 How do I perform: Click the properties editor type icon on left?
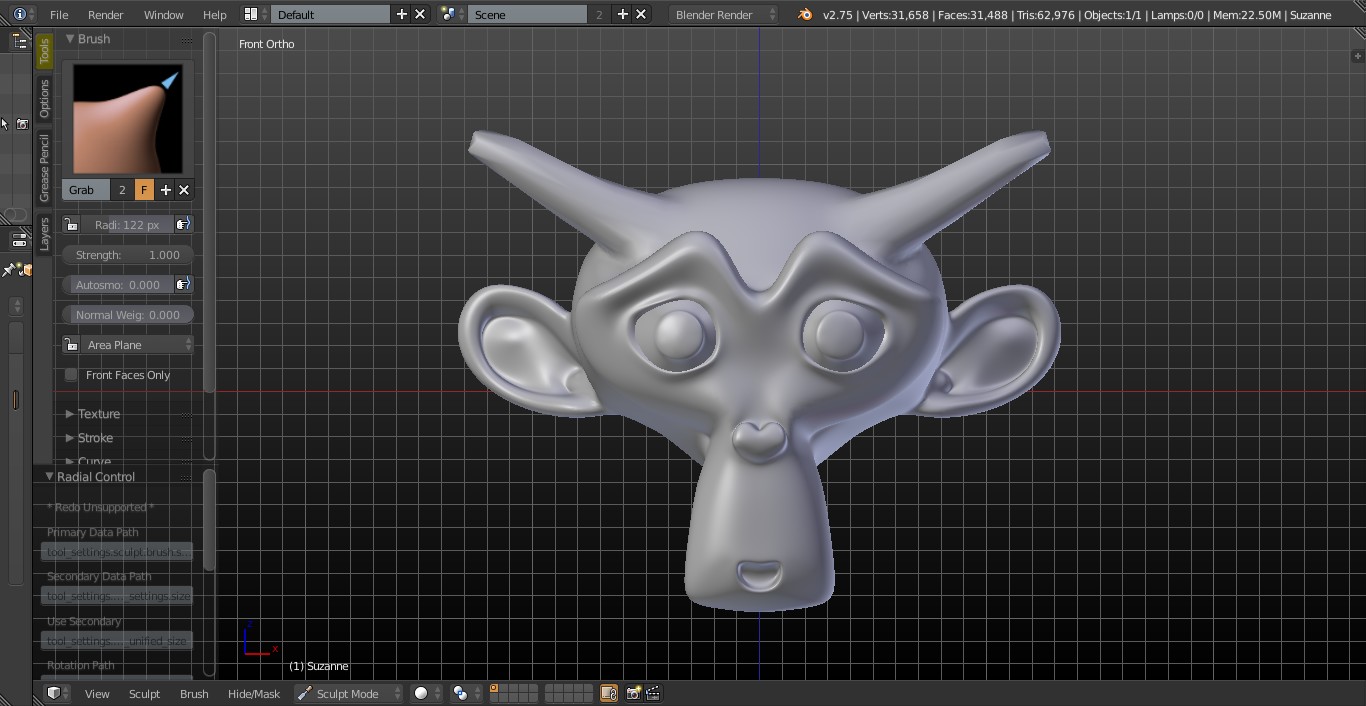pos(18,240)
